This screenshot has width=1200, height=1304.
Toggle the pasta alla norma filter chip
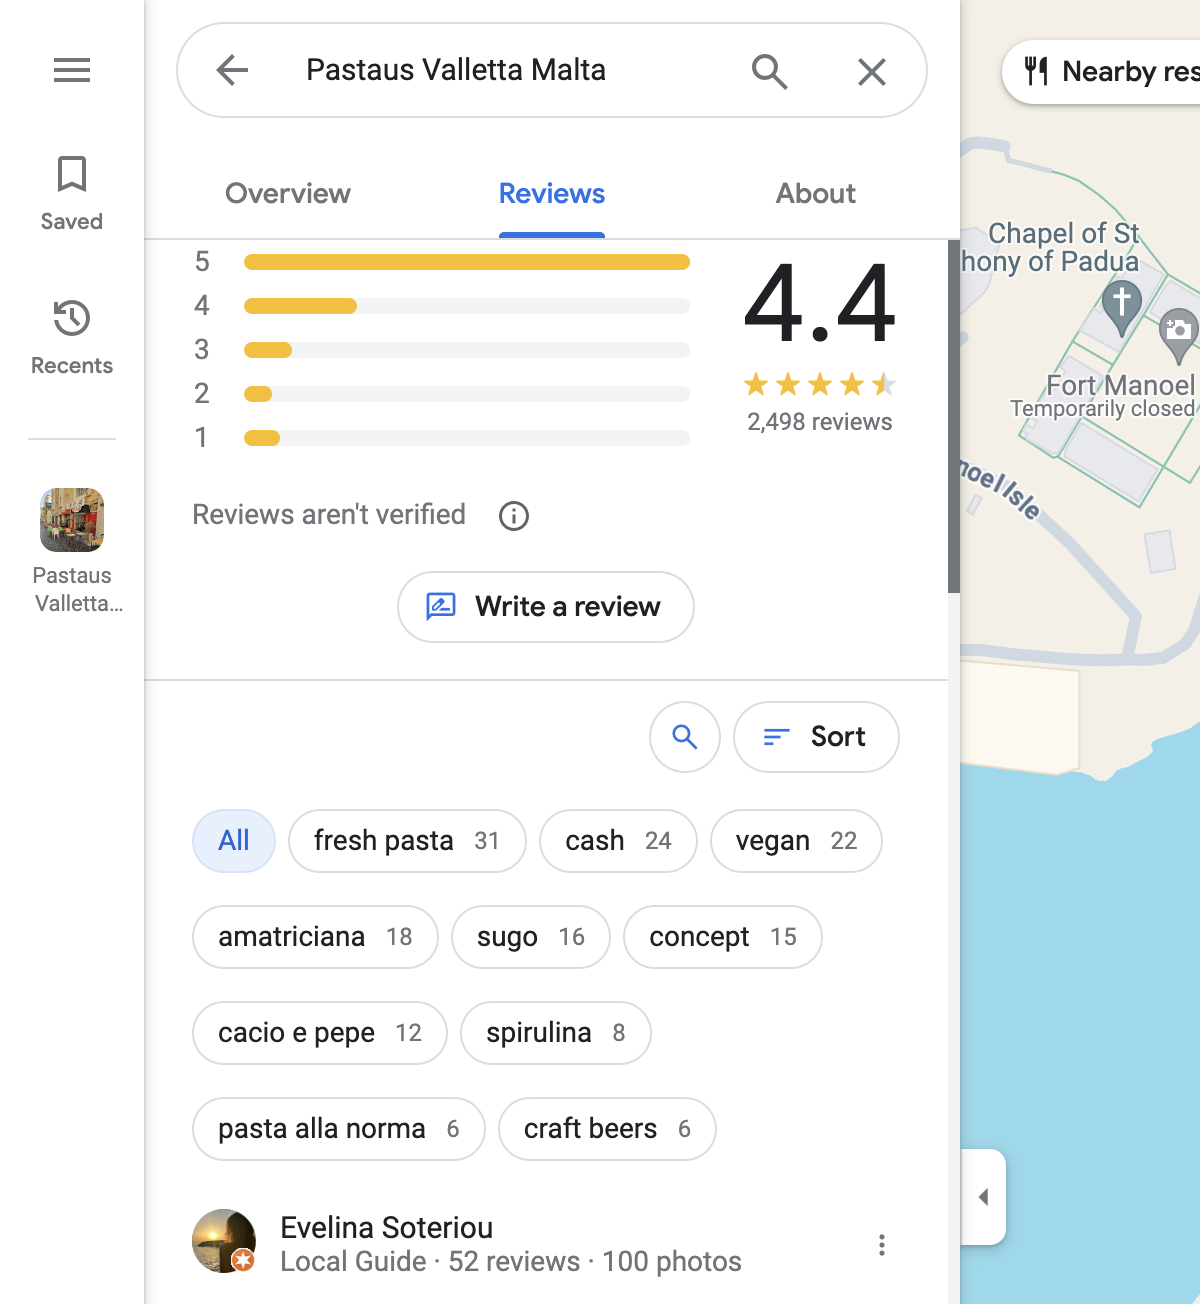click(339, 1129)
